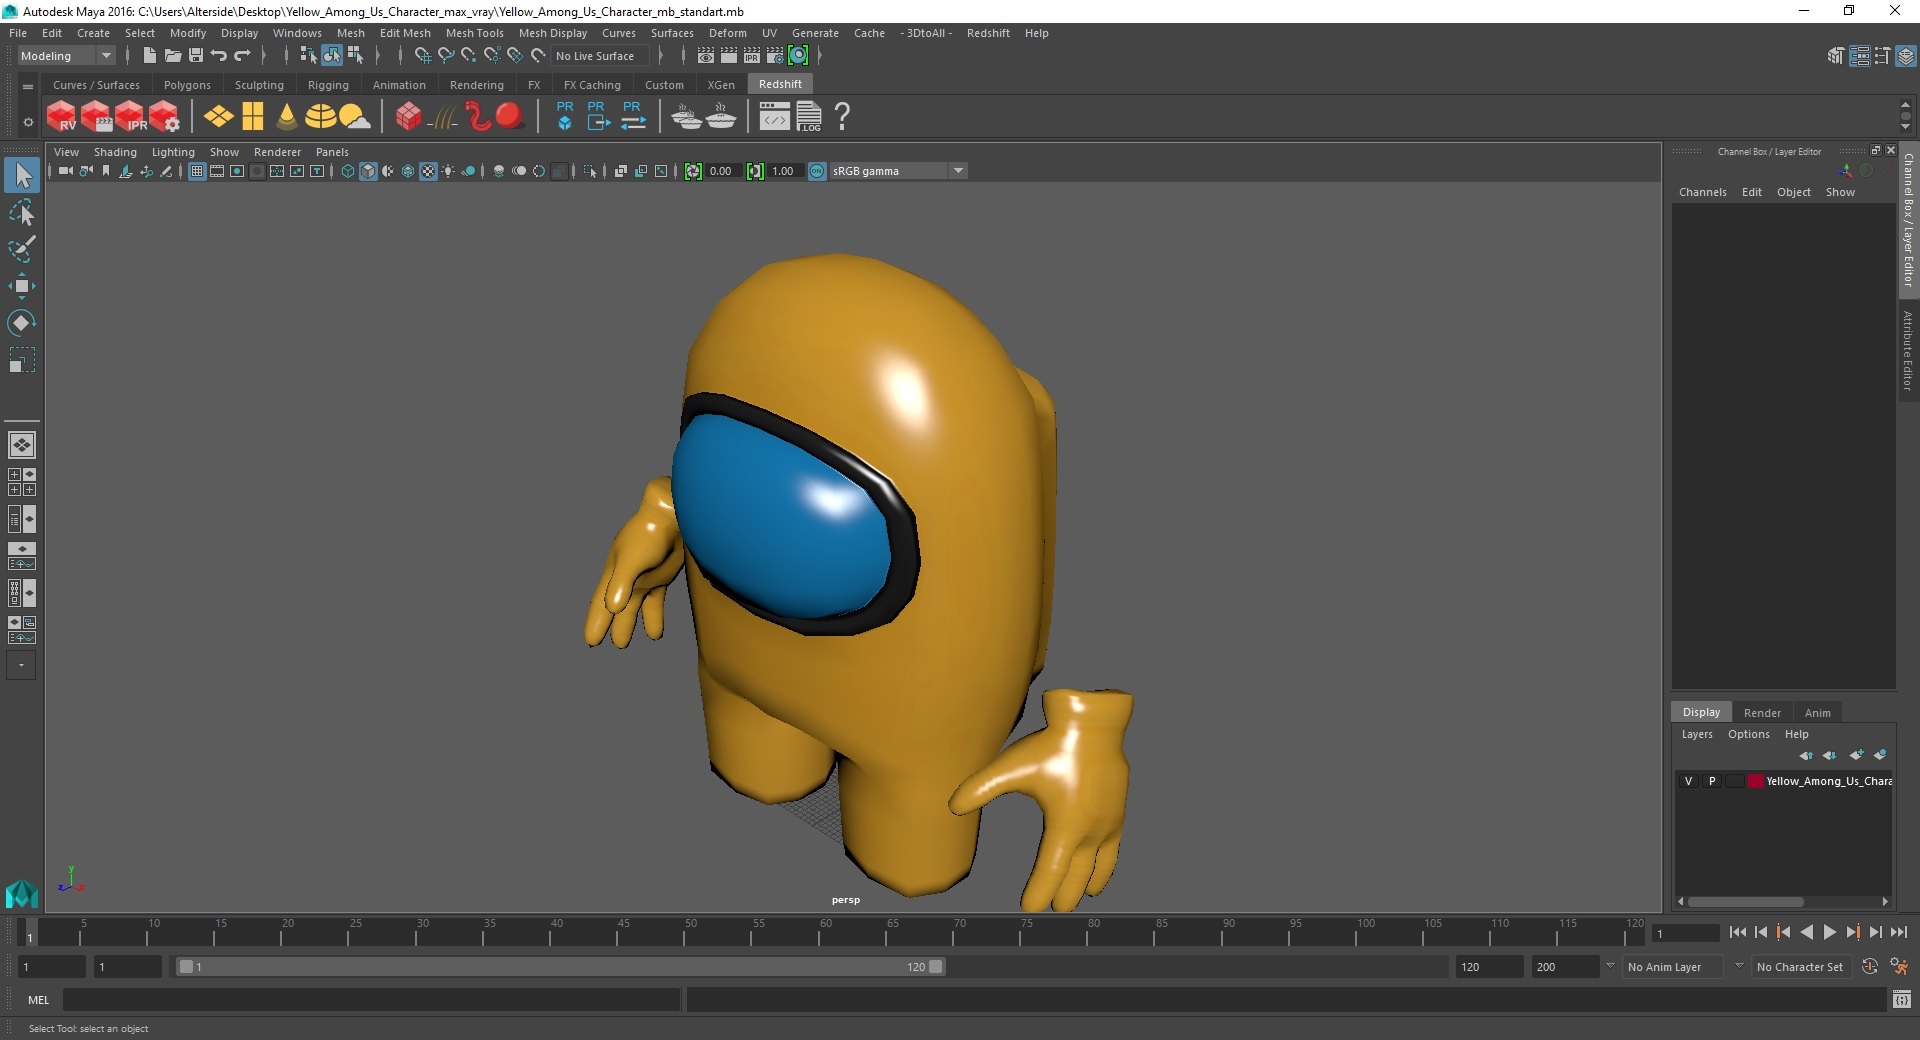Open viewport Shading menu
Viewport: 1920px width, 1040px height.
point(115,152)
